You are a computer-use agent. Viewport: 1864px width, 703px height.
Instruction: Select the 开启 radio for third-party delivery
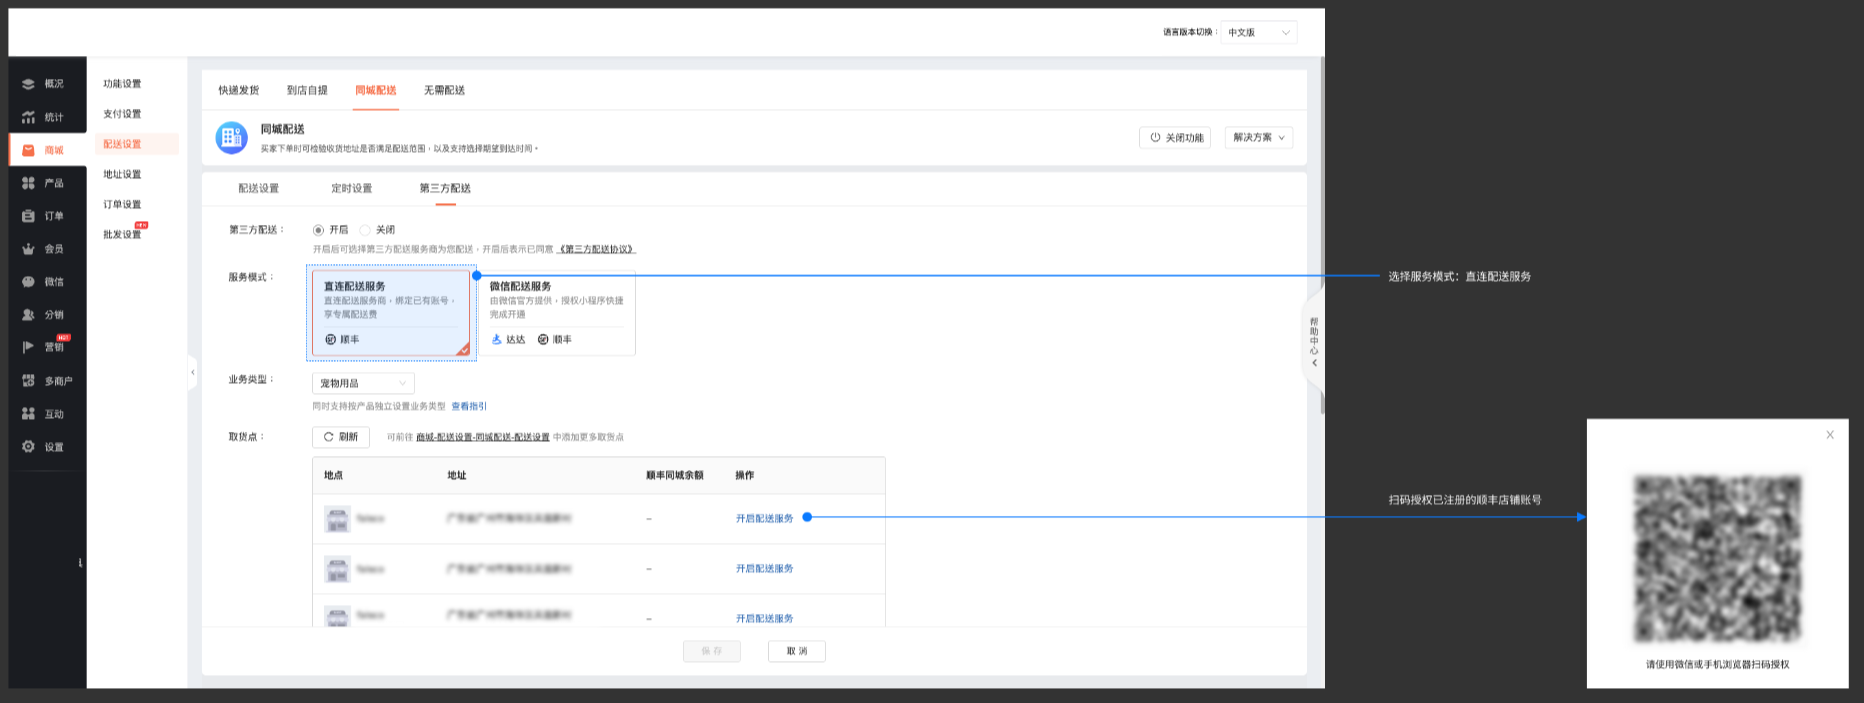click(x=319, y=230)
